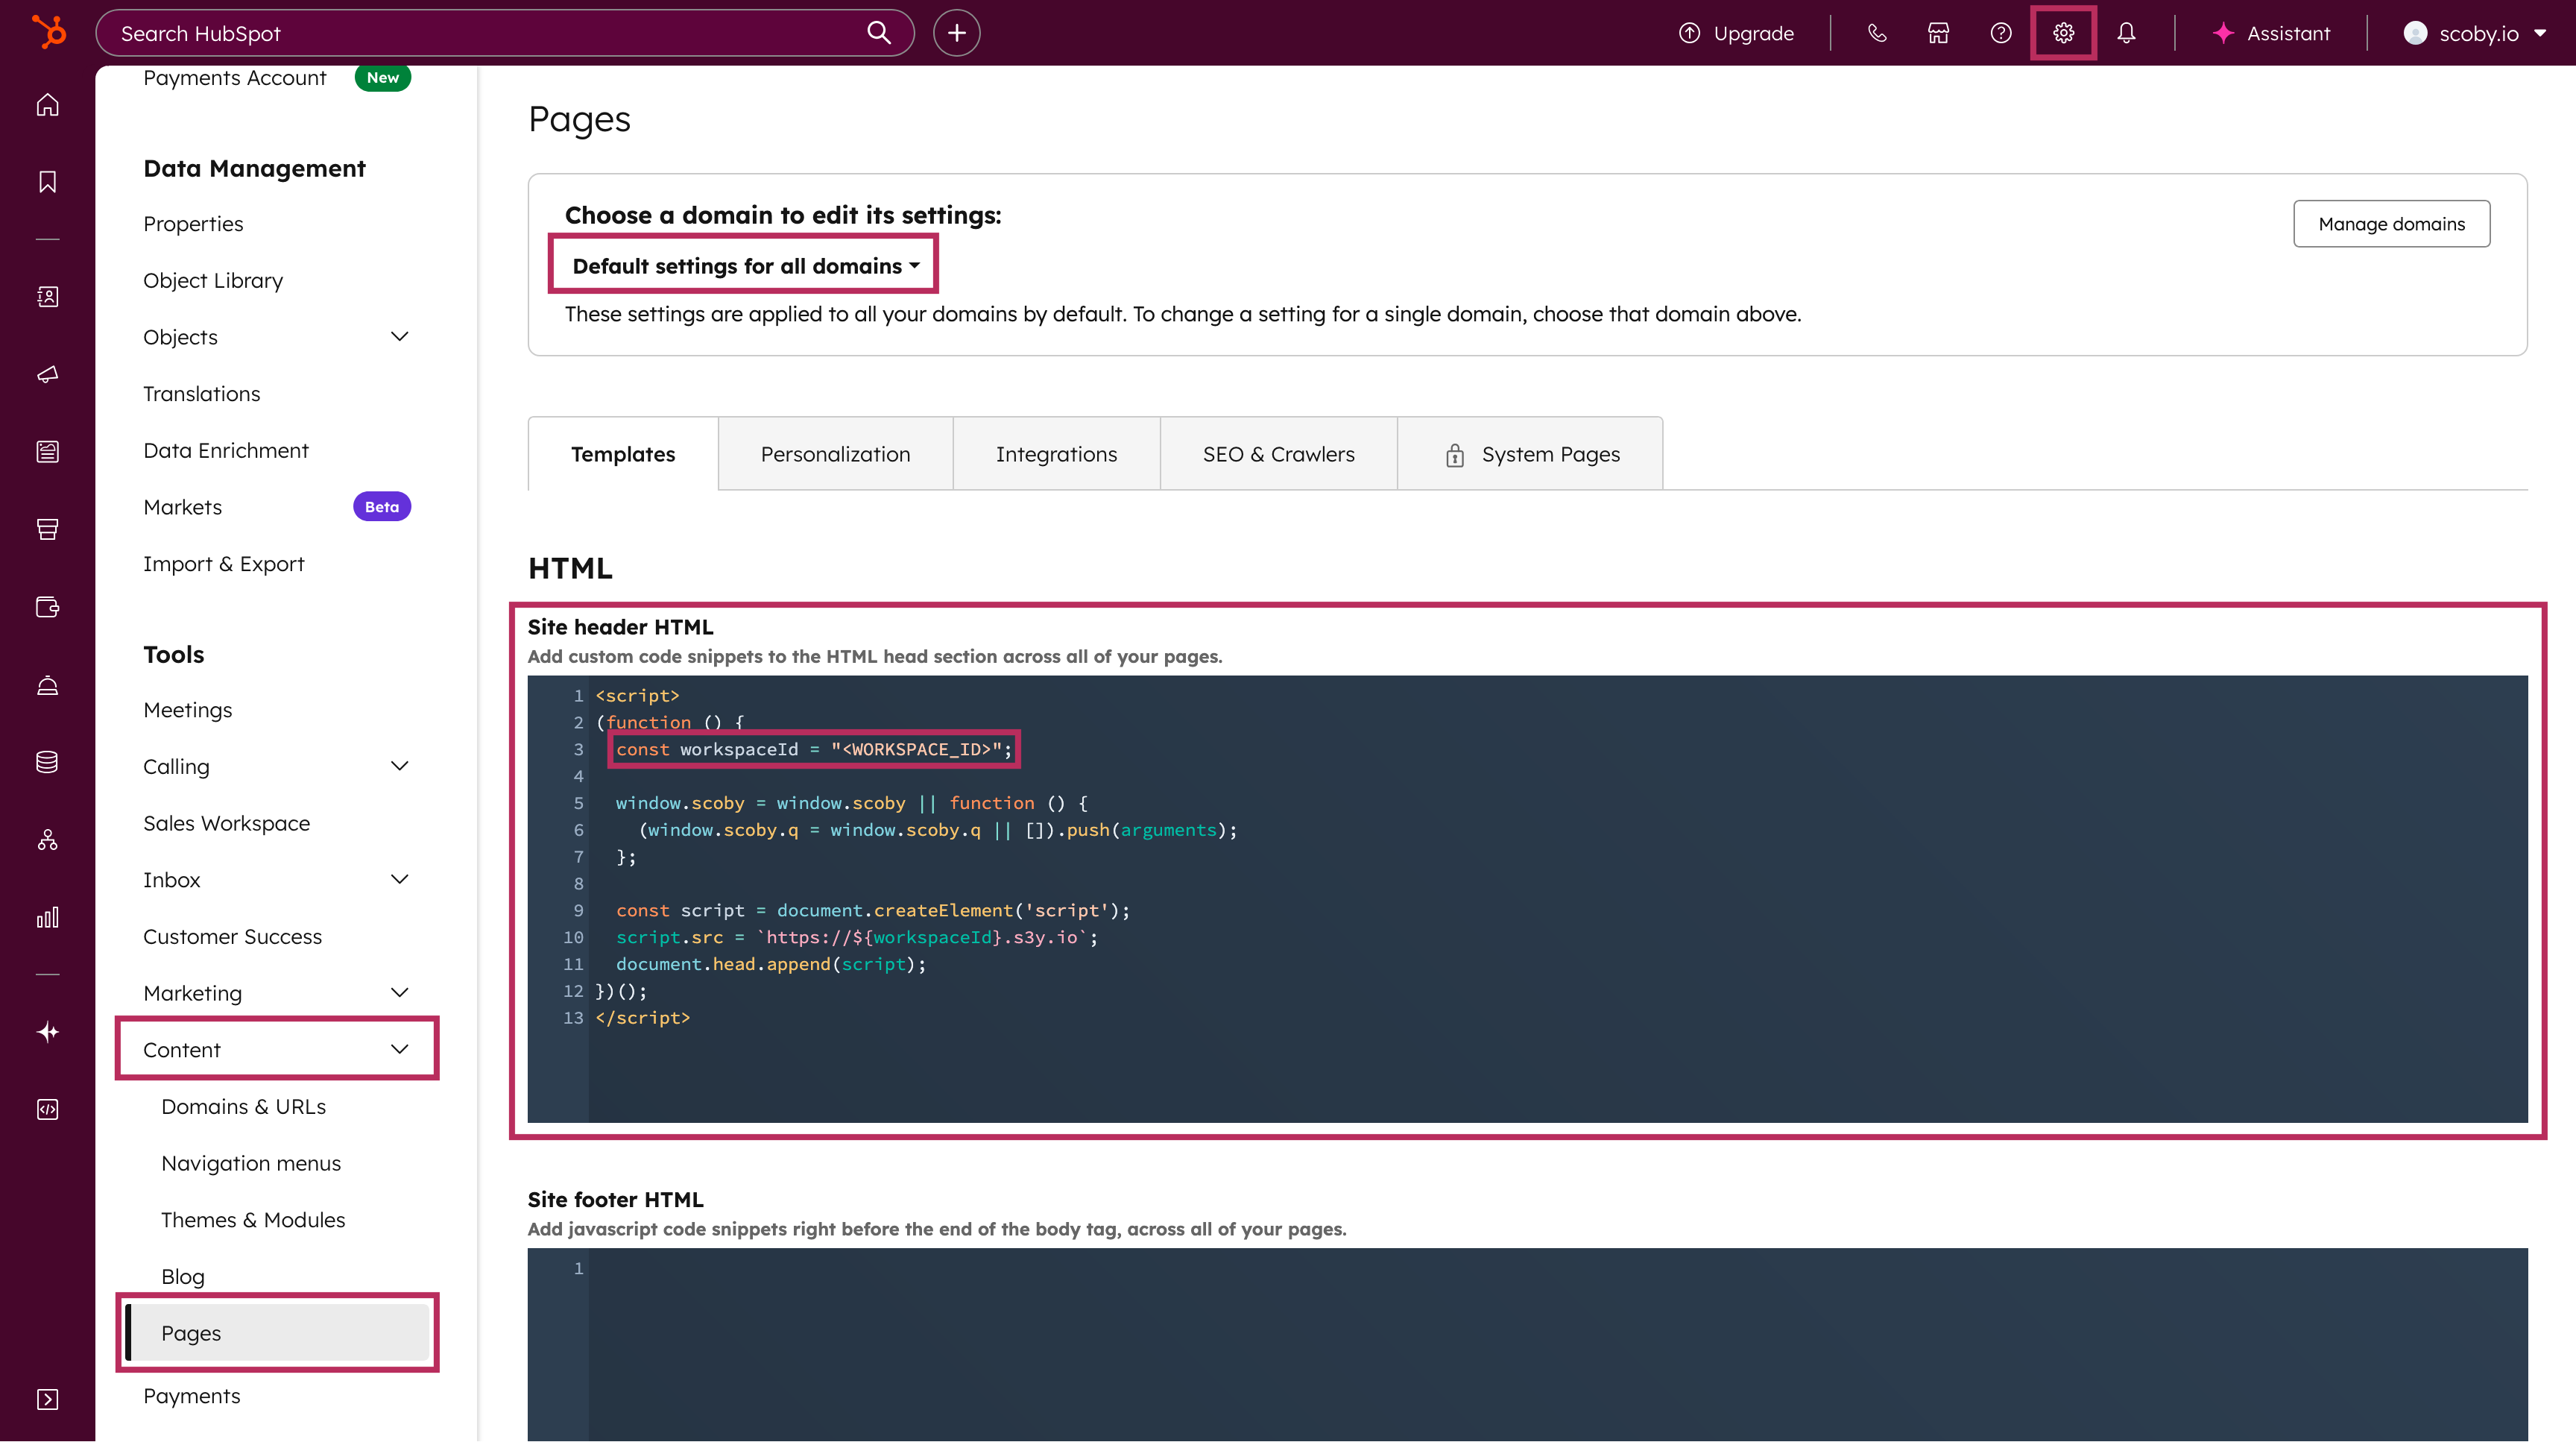Screen dimensions: 2576x1442
Task: Expand the sidebar with bottom arrow icon
Action: 47,1399
